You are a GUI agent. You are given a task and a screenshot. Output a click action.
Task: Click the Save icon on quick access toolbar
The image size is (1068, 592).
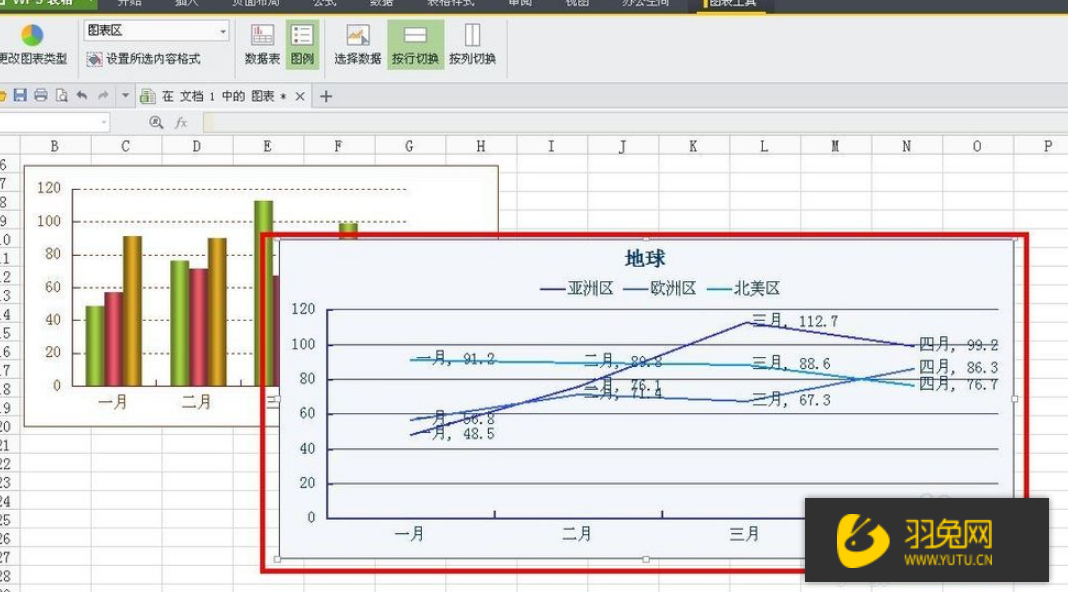pyautogui.click(x=22, y=94)
